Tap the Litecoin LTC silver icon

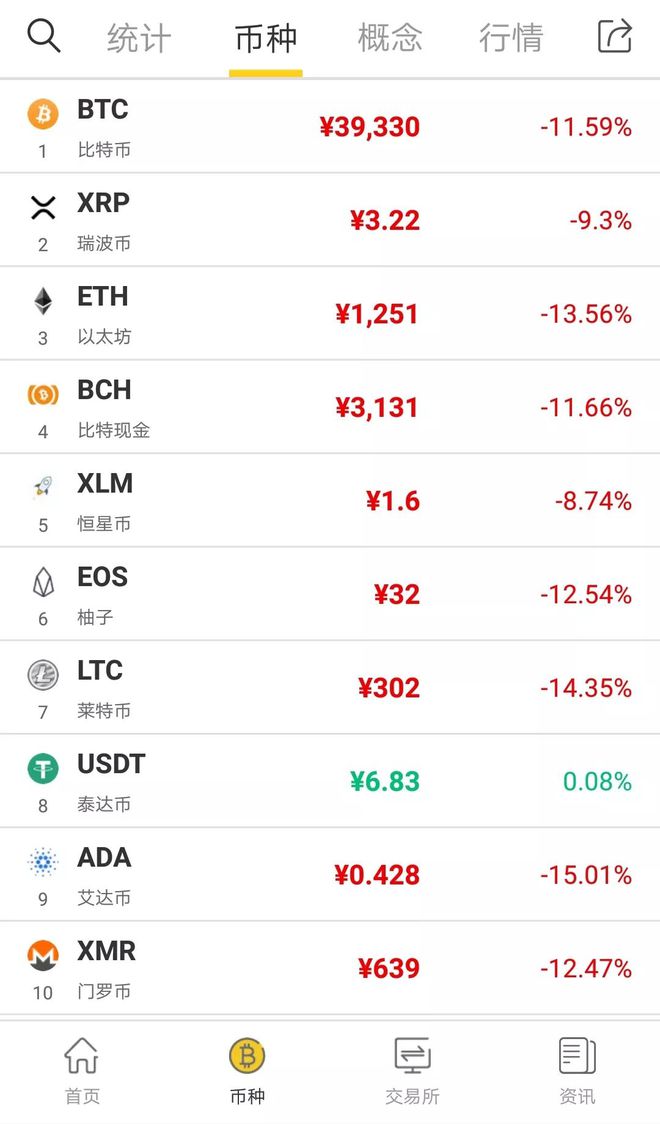coord(43,675)
